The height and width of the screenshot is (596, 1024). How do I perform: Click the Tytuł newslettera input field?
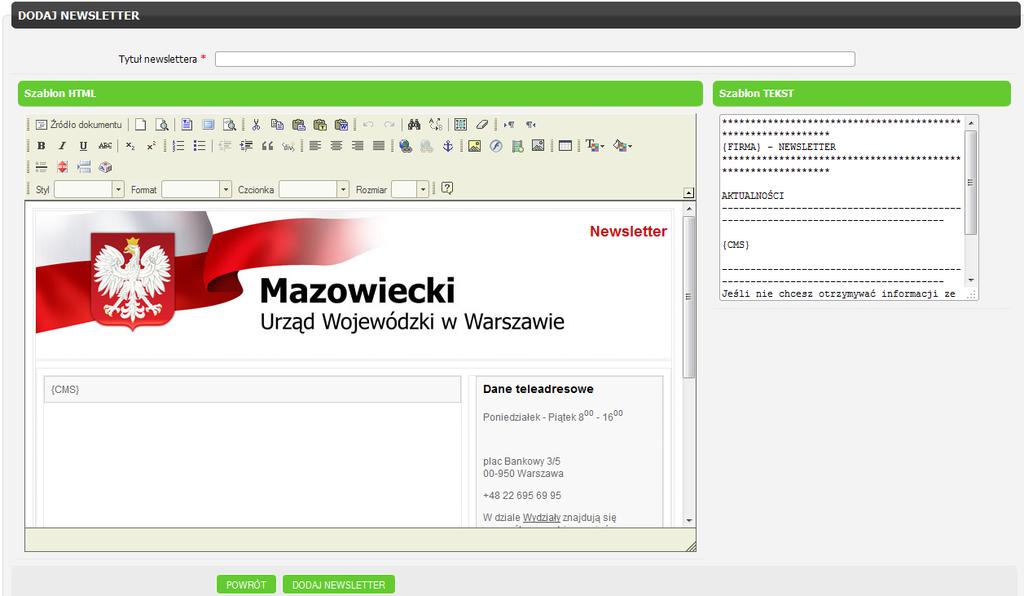535,59
